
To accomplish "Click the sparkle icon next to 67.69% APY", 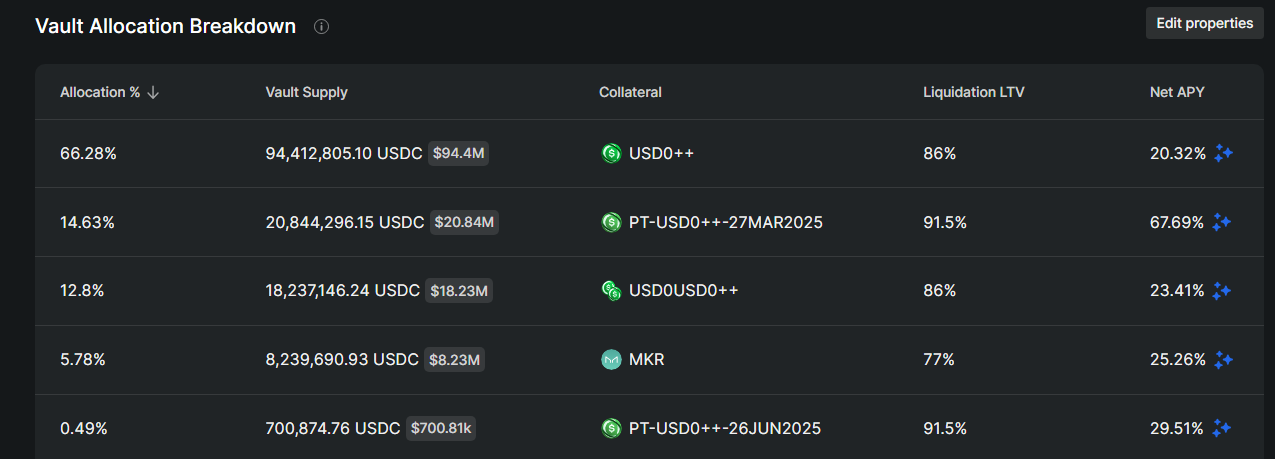I will tap(1221, 222).
